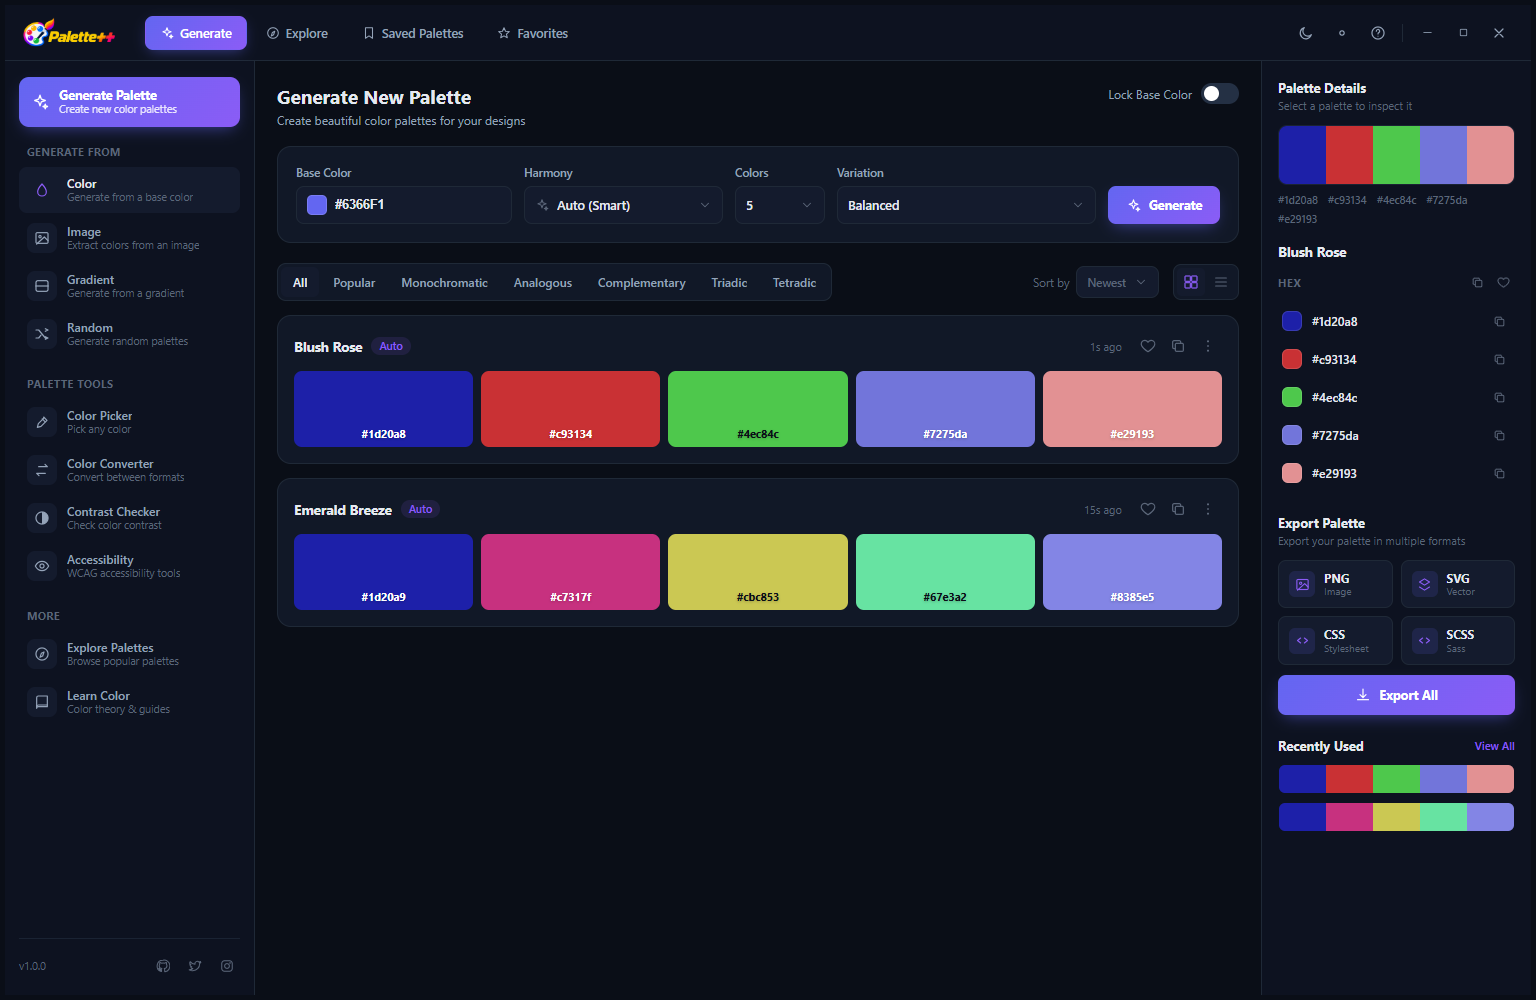Open GitHub icon in sidebar footer
The height and width of the screenshot is (1000, 1536).
coord(163,966)
